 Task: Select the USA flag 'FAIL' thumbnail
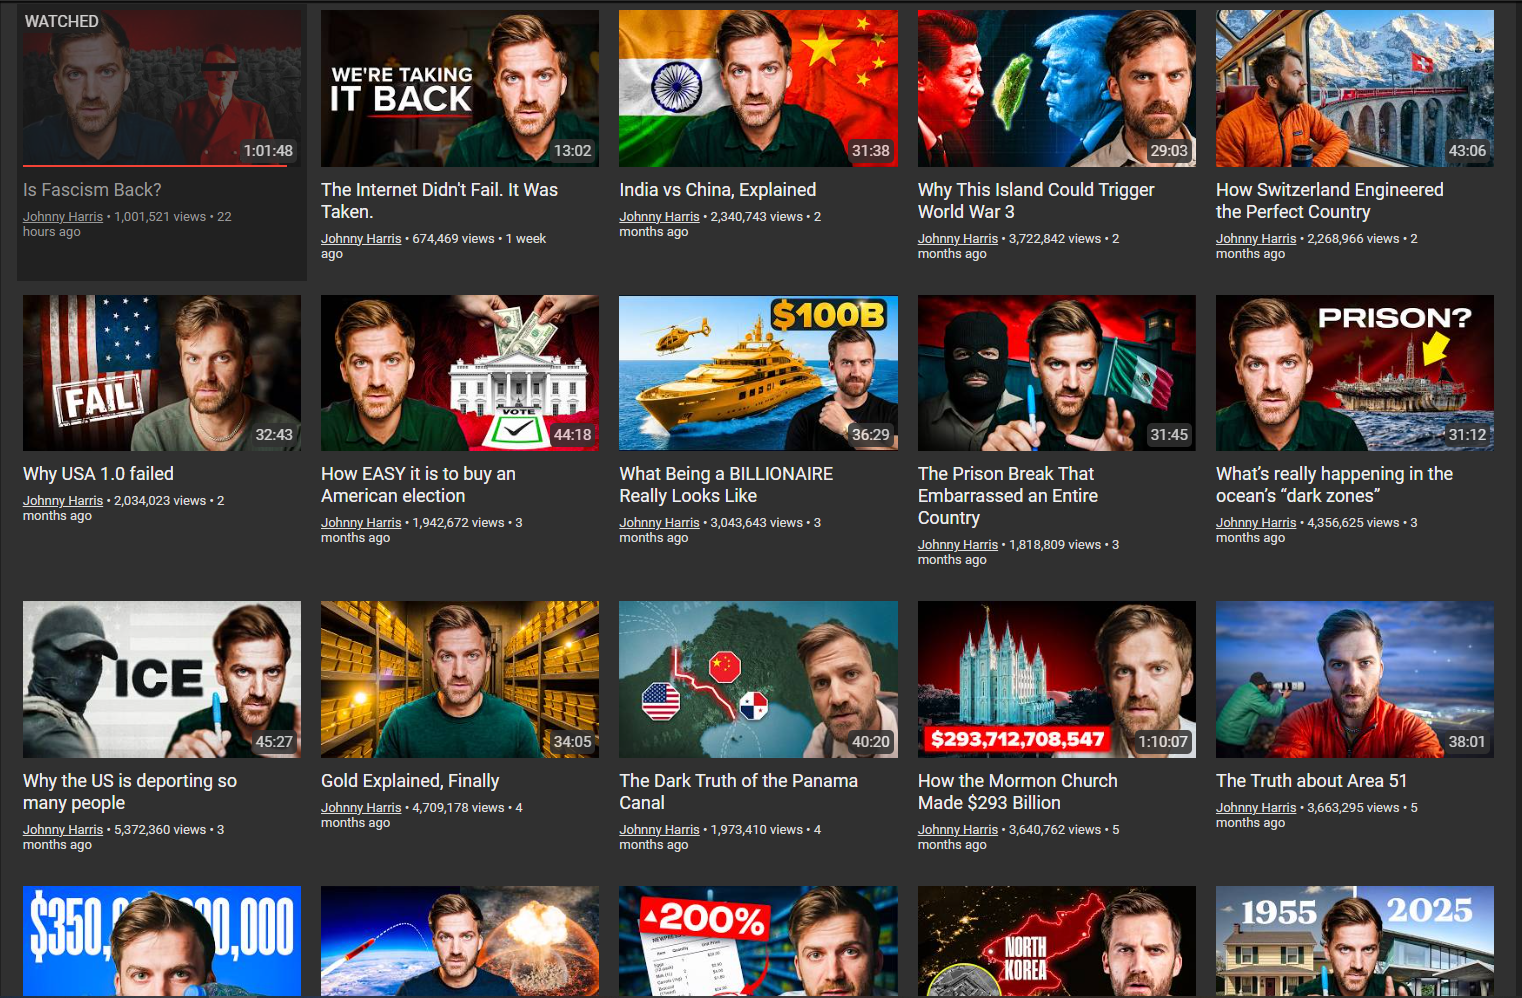coord(162,373)
